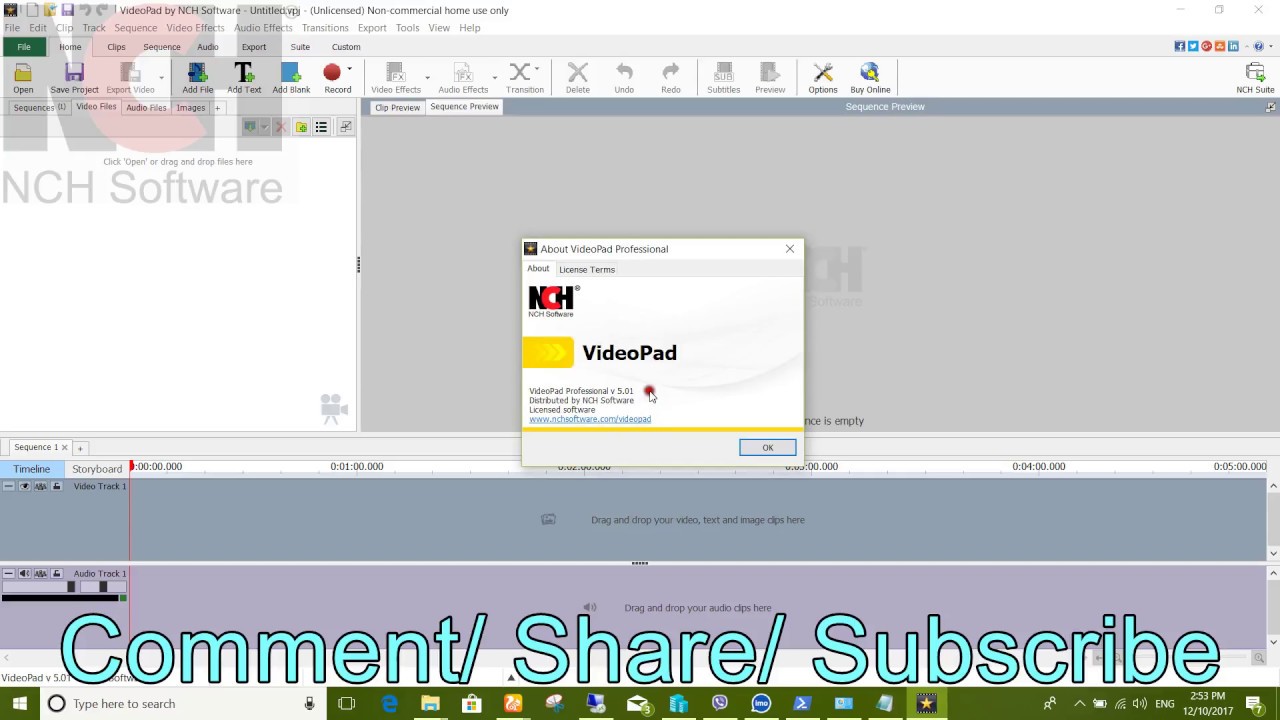Open the bin import dropdown arrow
The height and width of the screenshot is (720, 1280).
[264, 127]
